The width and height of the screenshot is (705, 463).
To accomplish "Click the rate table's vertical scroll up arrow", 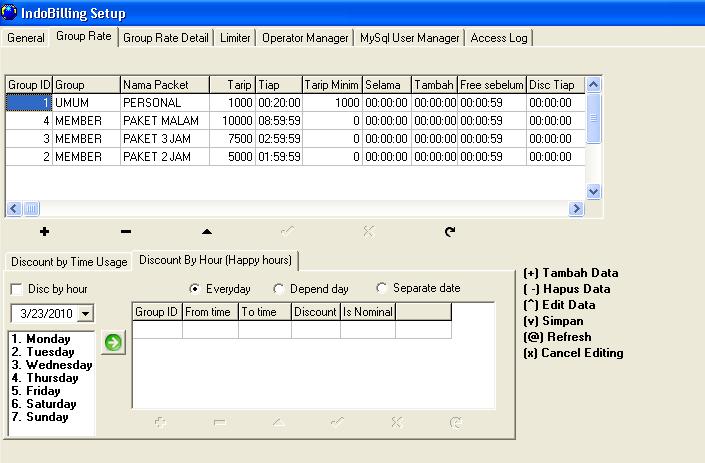I will click(593, 85).
